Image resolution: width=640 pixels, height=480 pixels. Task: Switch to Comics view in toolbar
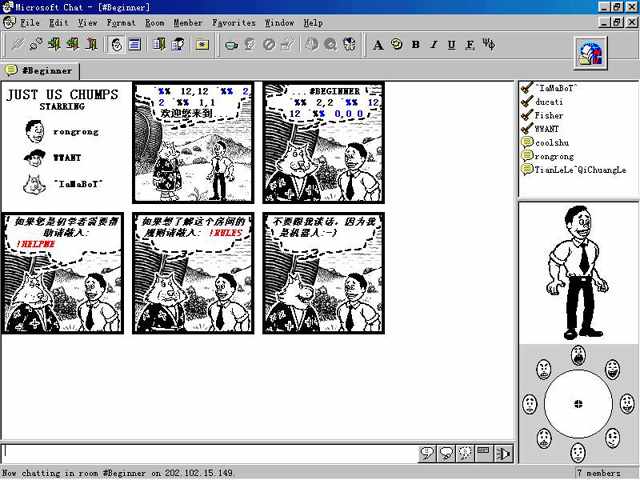click(x=117, y=44)
